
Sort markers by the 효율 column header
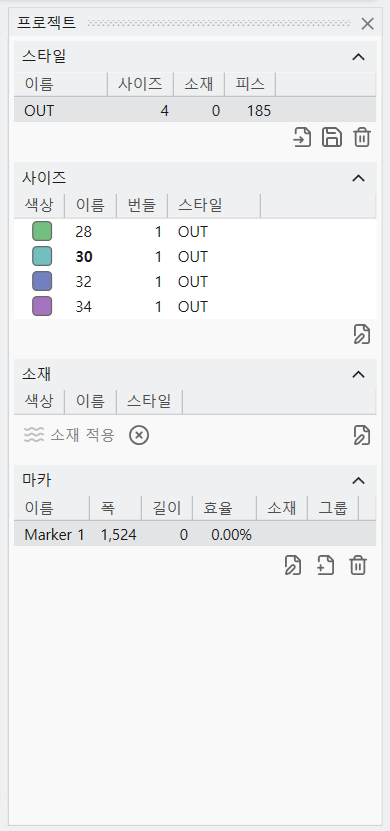224,508
